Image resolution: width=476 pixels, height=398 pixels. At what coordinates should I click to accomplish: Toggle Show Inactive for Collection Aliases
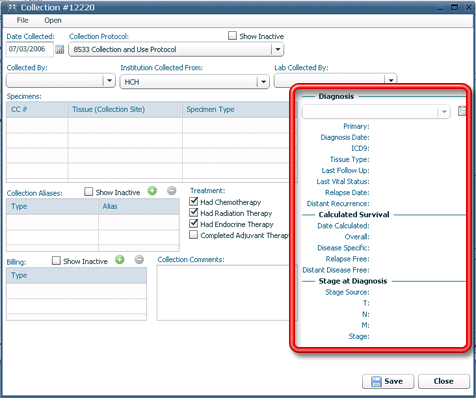point(88,192)
